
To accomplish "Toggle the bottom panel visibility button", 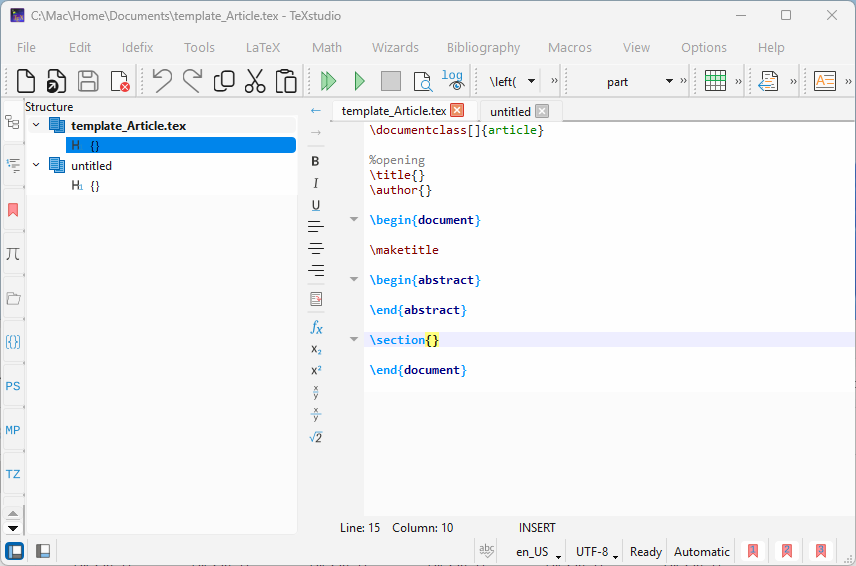I will [x=43, y=551].
